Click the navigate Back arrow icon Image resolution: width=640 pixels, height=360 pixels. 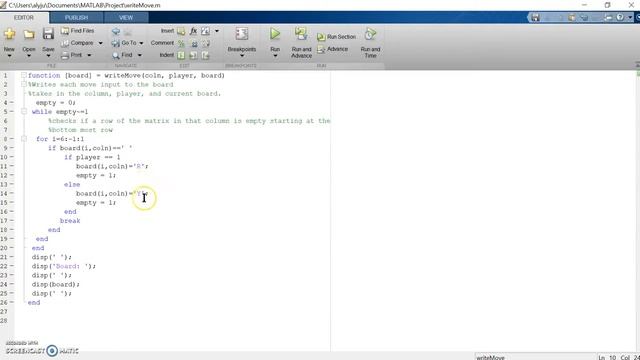click(x=116, y=31)
